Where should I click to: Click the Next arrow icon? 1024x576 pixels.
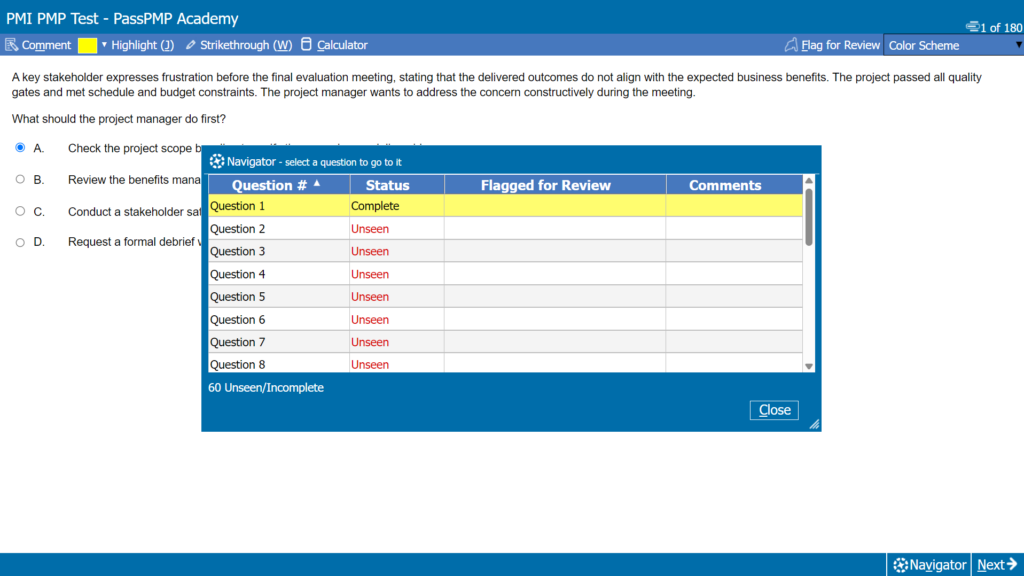tap(1012, 564)
